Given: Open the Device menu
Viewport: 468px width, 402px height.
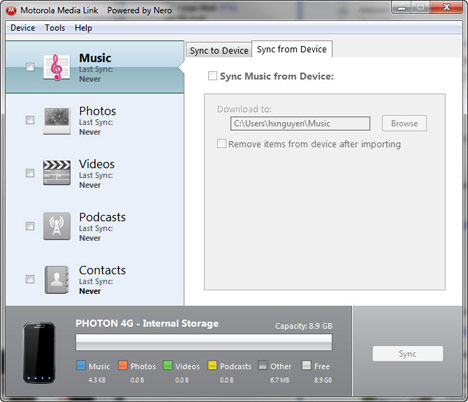Looking at the screenshot, I should click(x=23, y=28).
